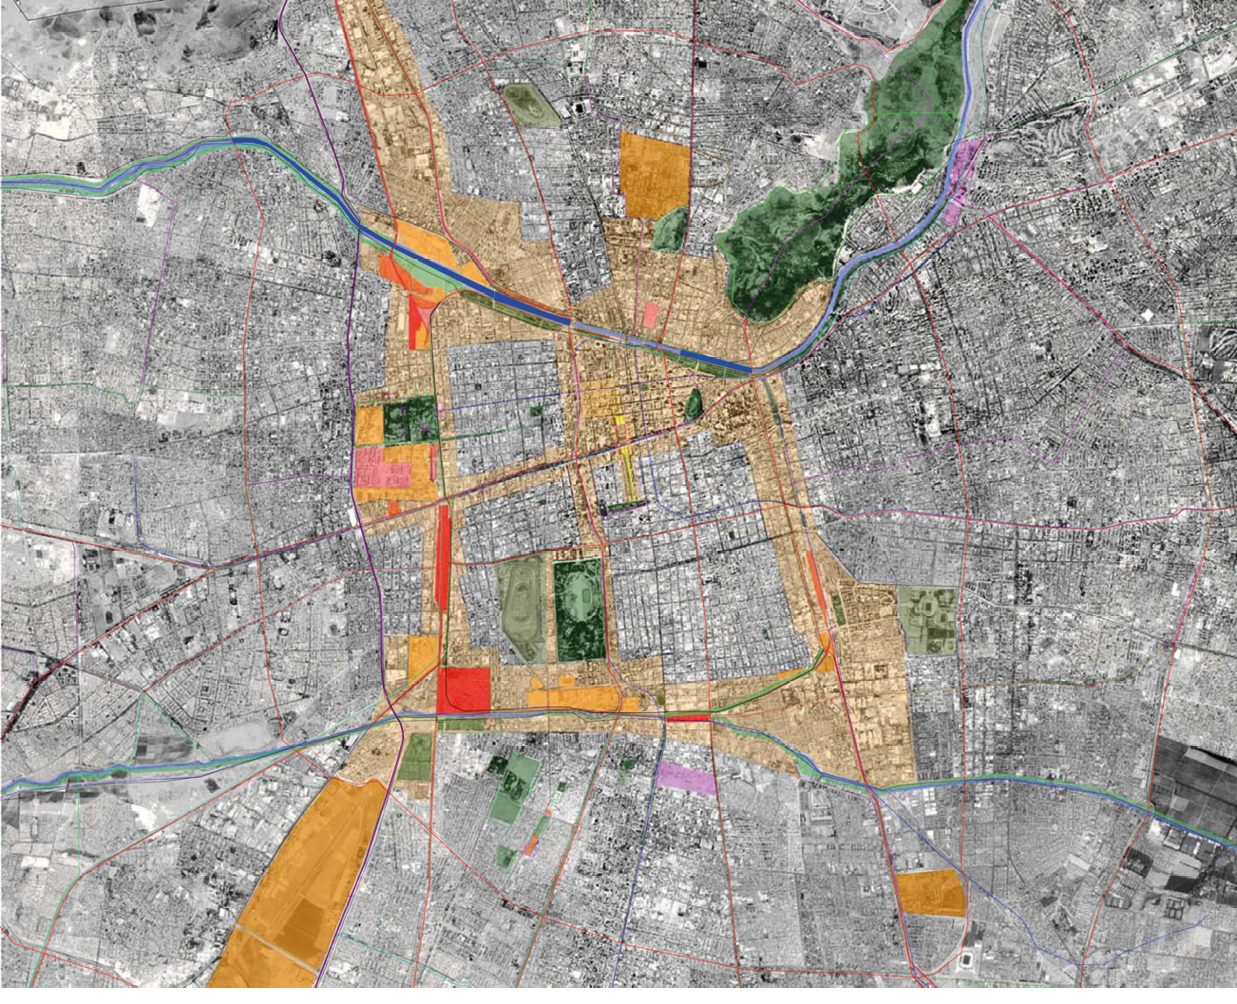Select the pale green oval track at the top

[x=522, y=104]
